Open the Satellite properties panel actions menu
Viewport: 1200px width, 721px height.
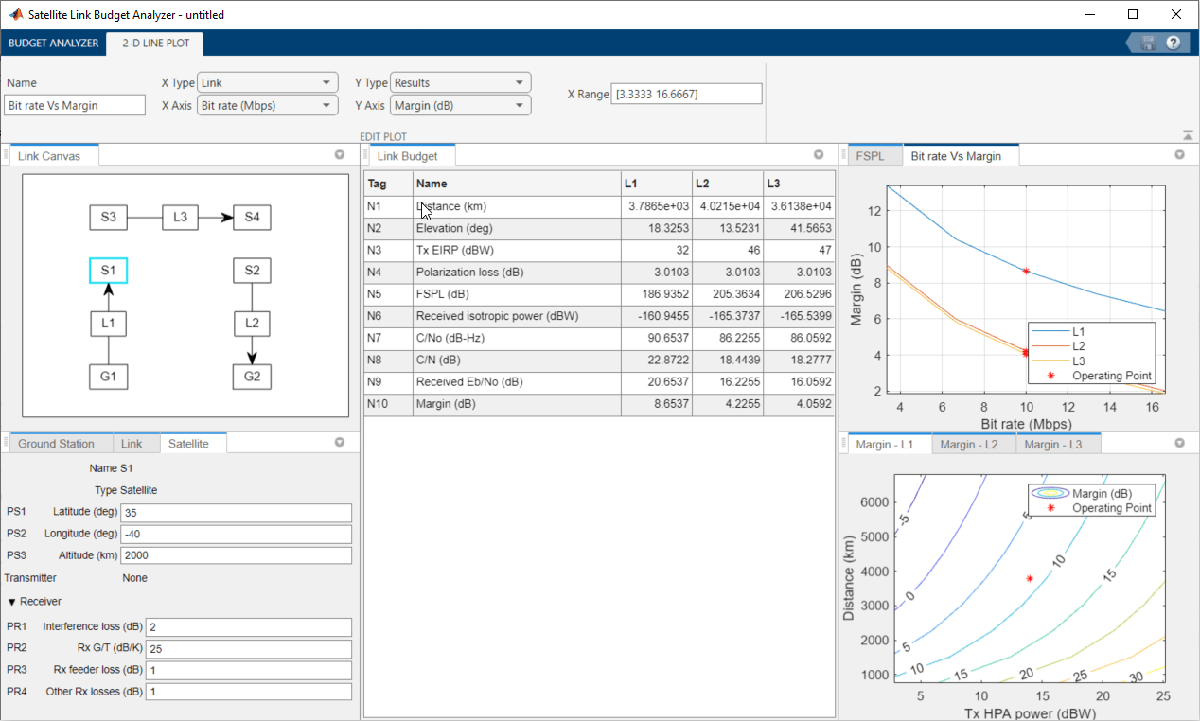340,443
